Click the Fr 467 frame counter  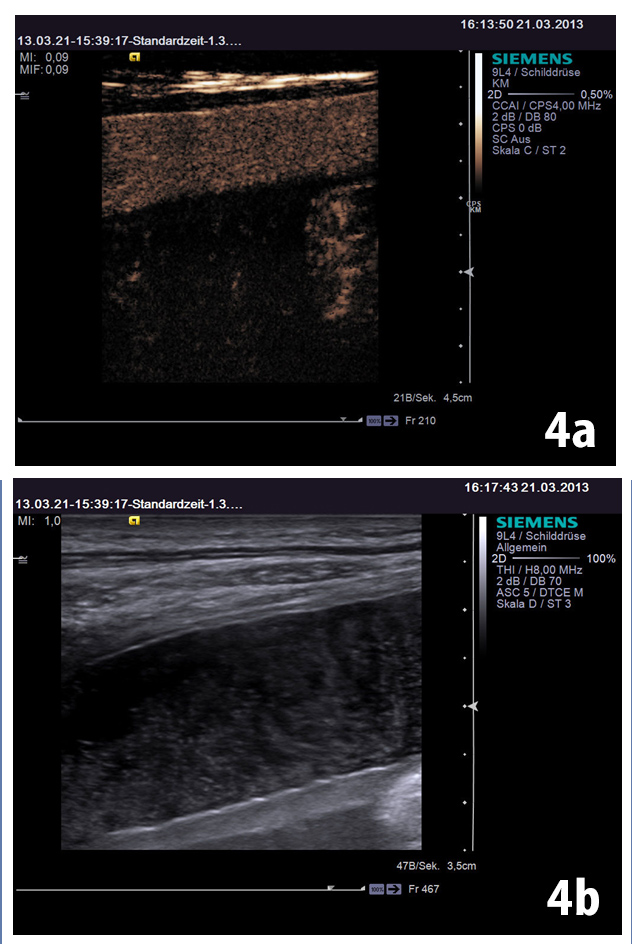pos(422,888)
